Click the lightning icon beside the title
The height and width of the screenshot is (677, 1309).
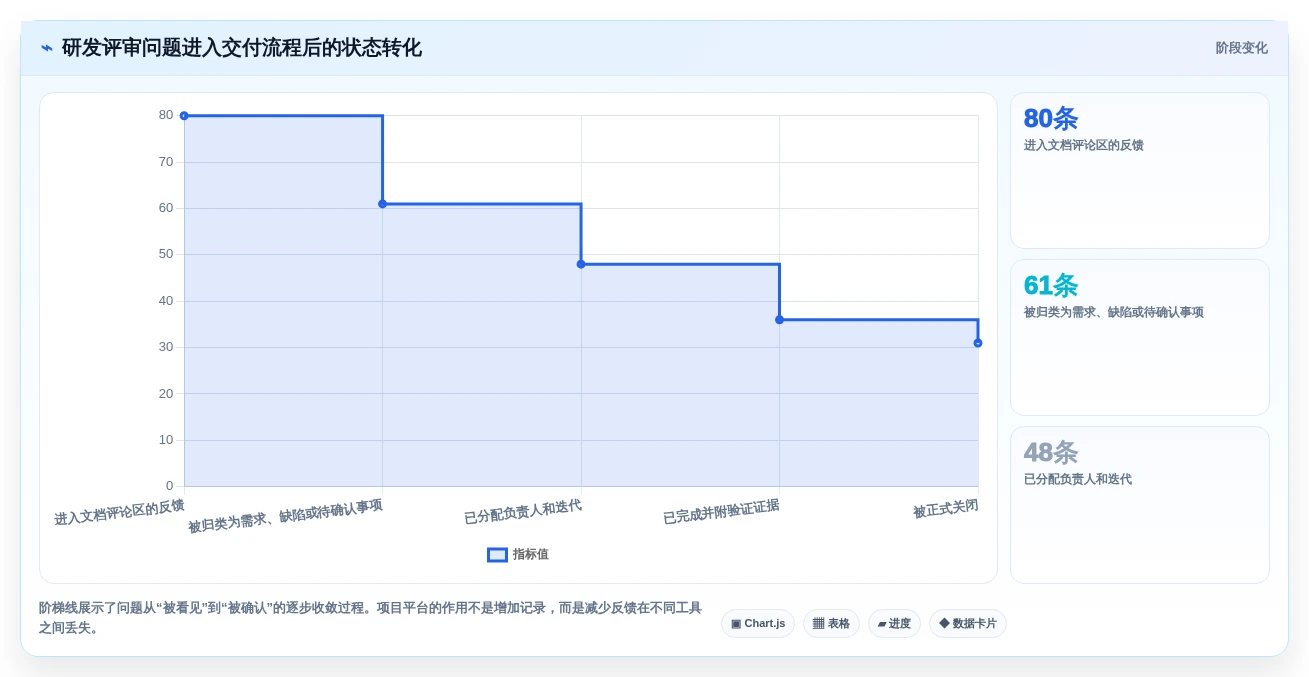pyautogui.click(x=47, y=48)
